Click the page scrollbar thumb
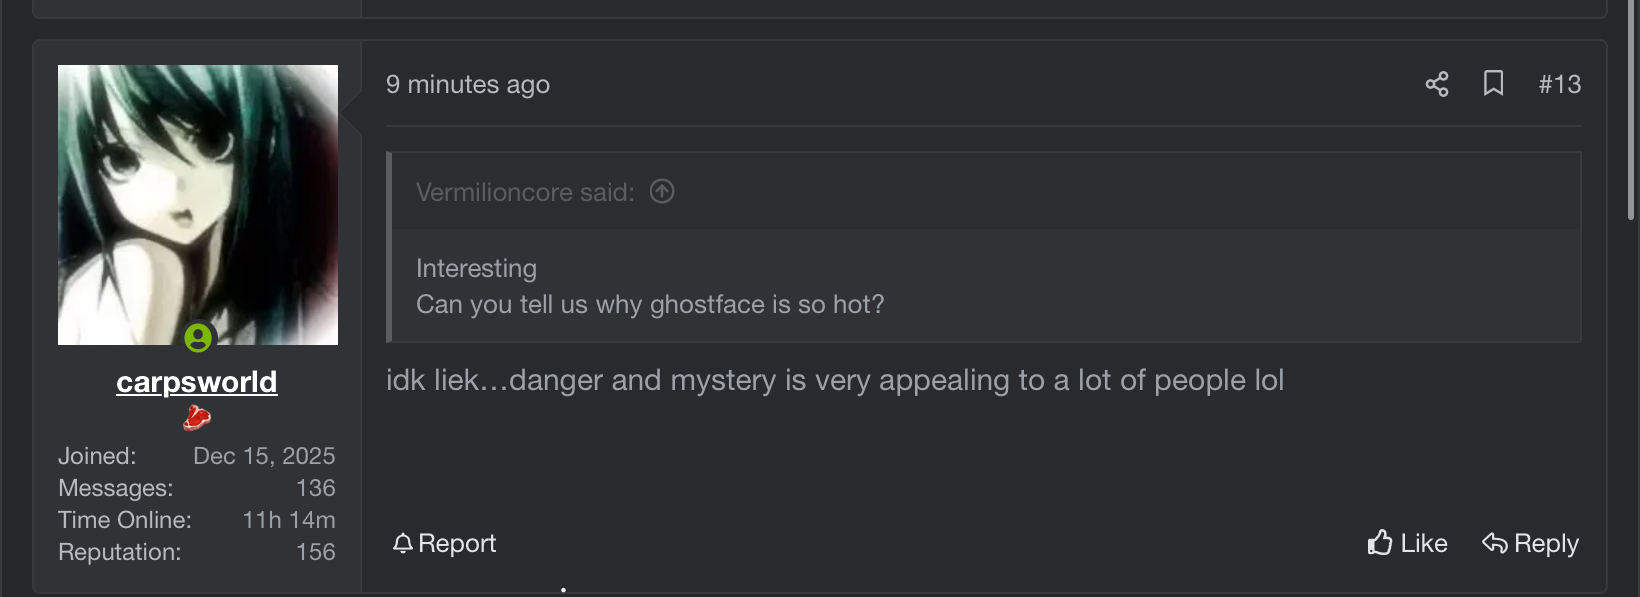1640x597 pixels. tap(1631, 110)
